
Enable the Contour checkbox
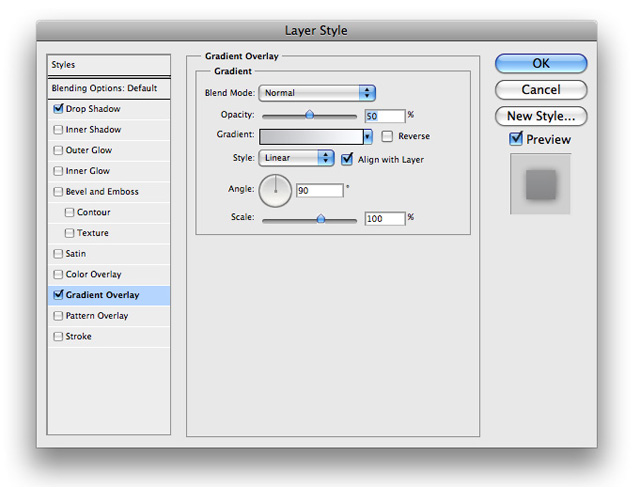point(69,212)
